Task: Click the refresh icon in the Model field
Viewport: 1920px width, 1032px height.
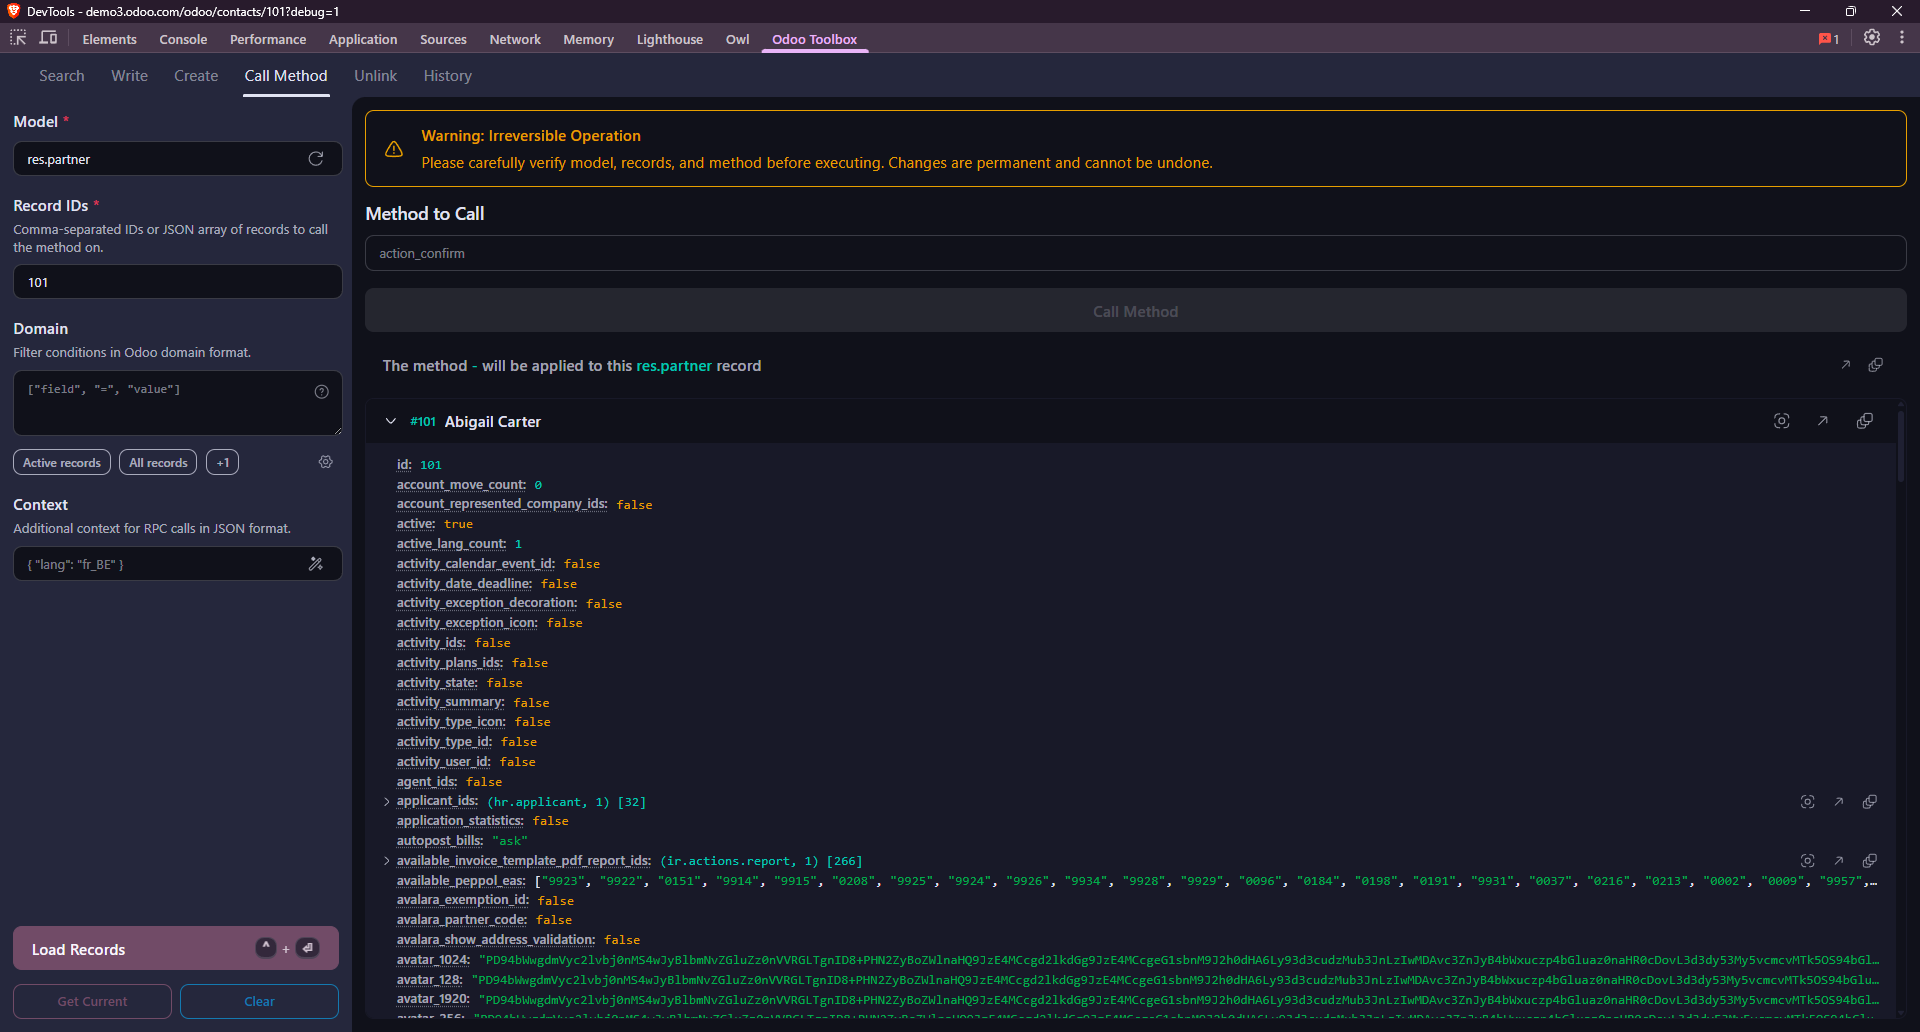Action: coord(315,158)
